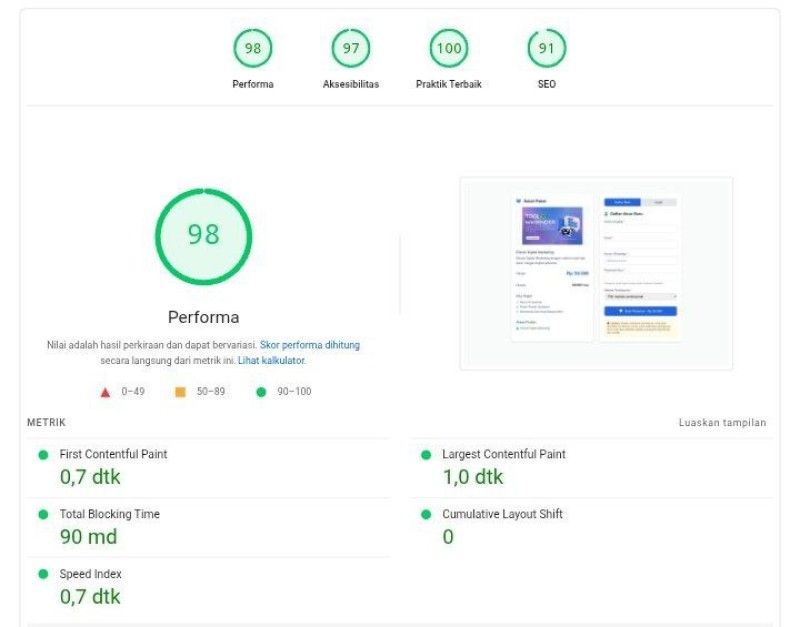Click the Performa 98 score gauge at top

coord(253,49)
